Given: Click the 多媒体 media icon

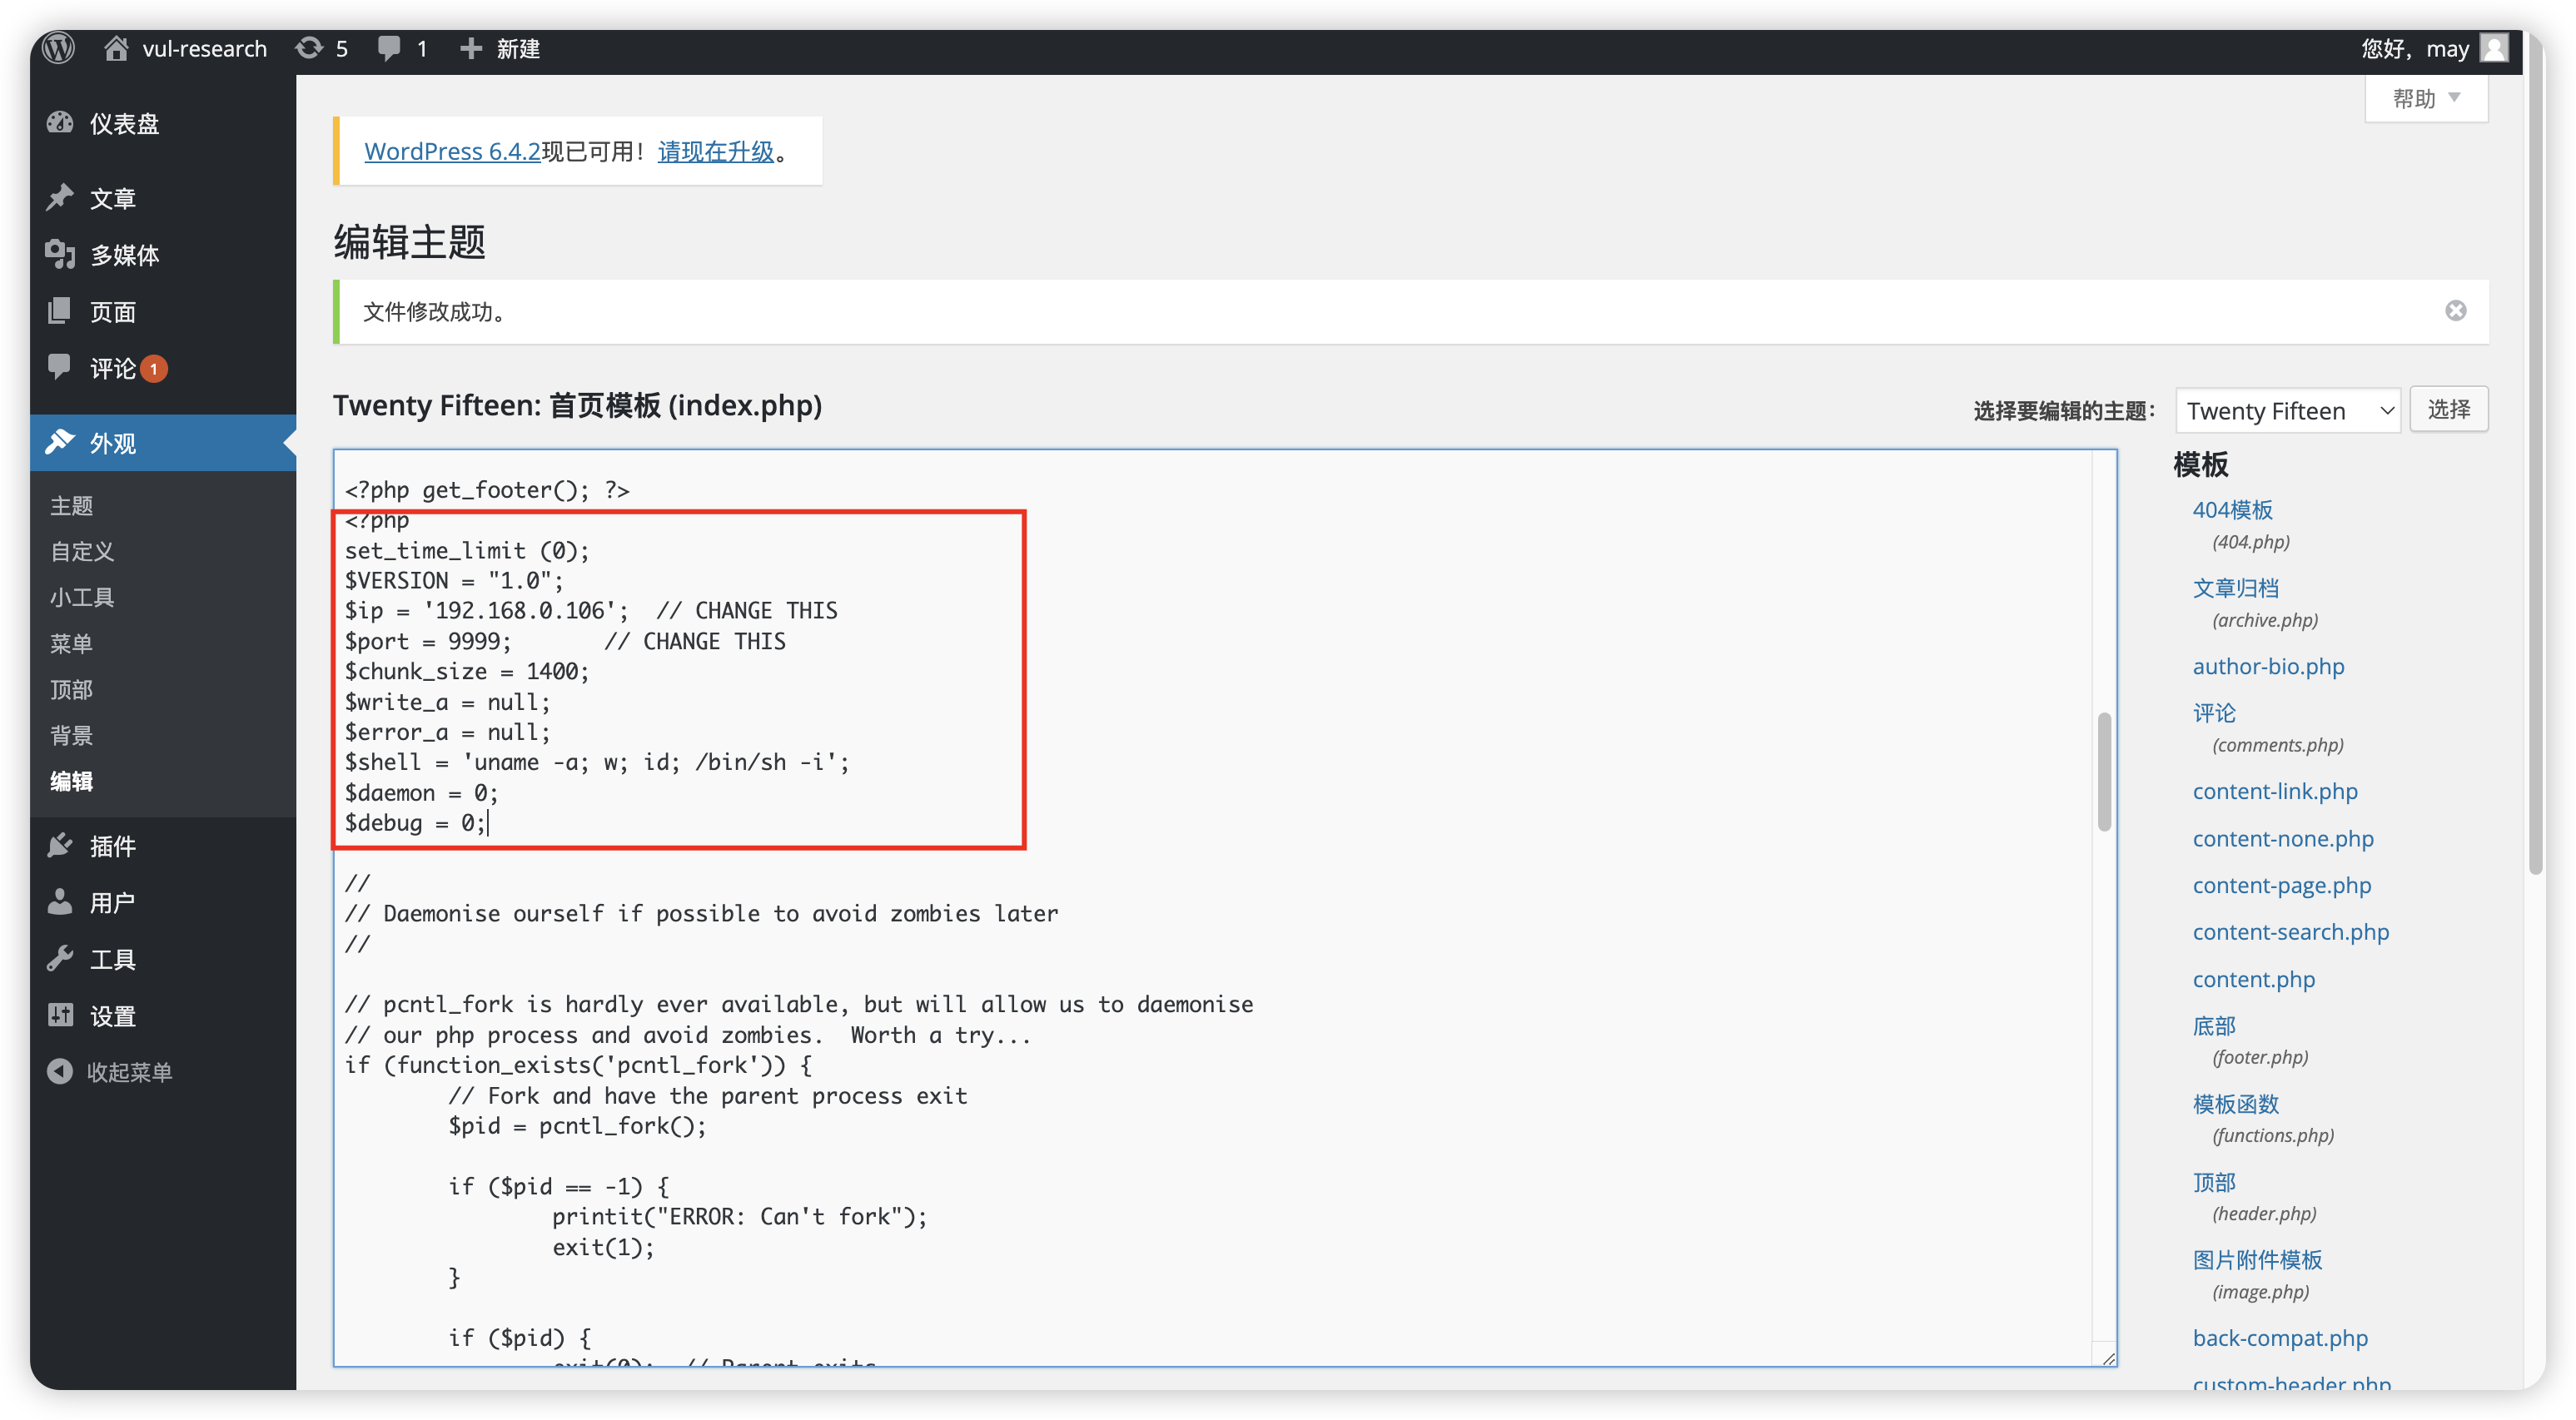Looking at the screenshot, I should pyautogui.click(x=60, y=254).
